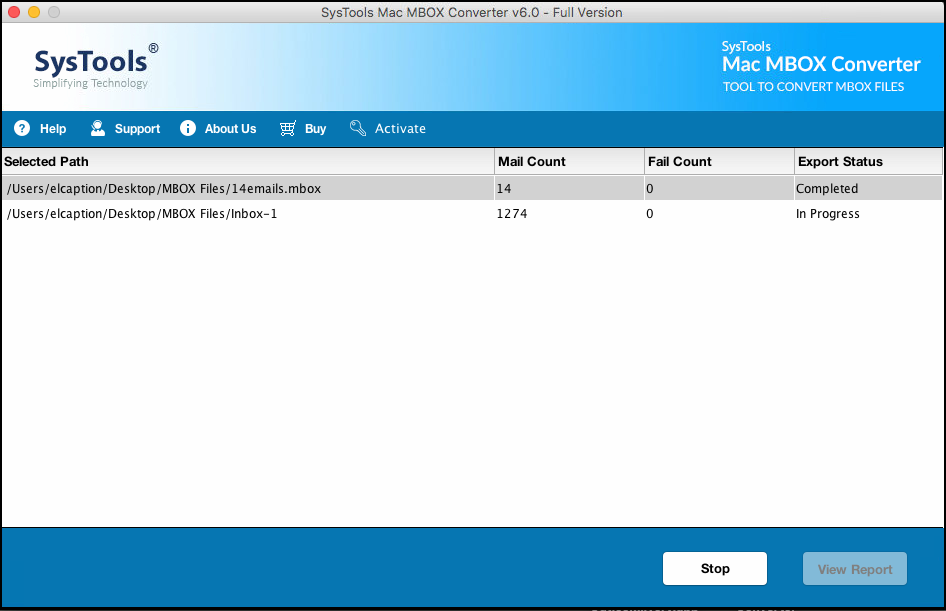Click the View Report button
The image size is (946, 611).
point(855,568)
